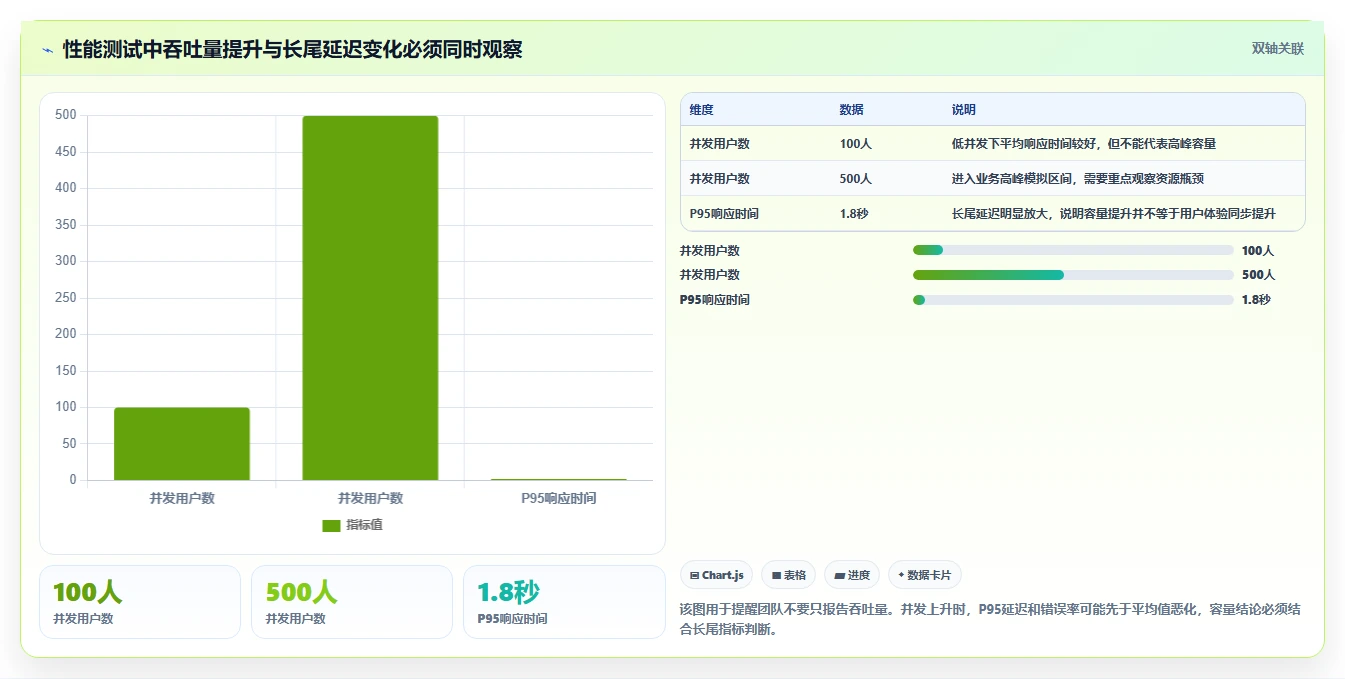Select the 数据卡片 chip
This screenshot has width=1345, height=679.
[925, 575]
